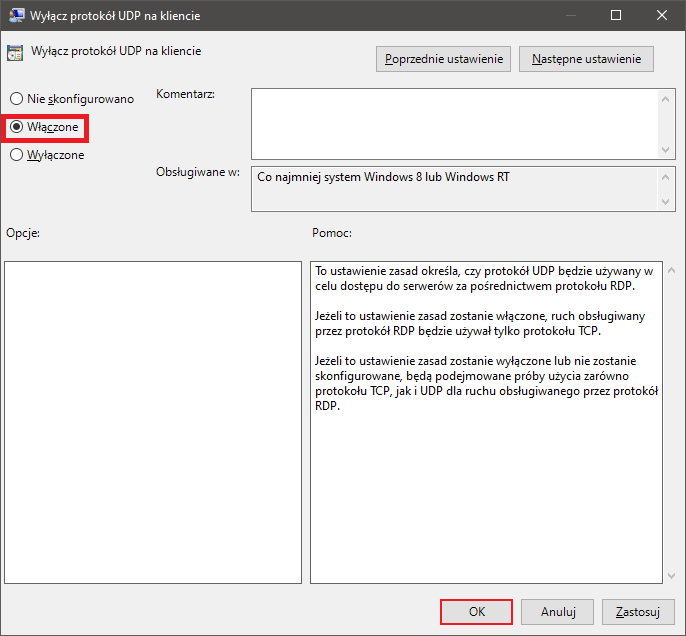
Task: Click the Komentarz scroll up arrow
Action: pos(665,99)
